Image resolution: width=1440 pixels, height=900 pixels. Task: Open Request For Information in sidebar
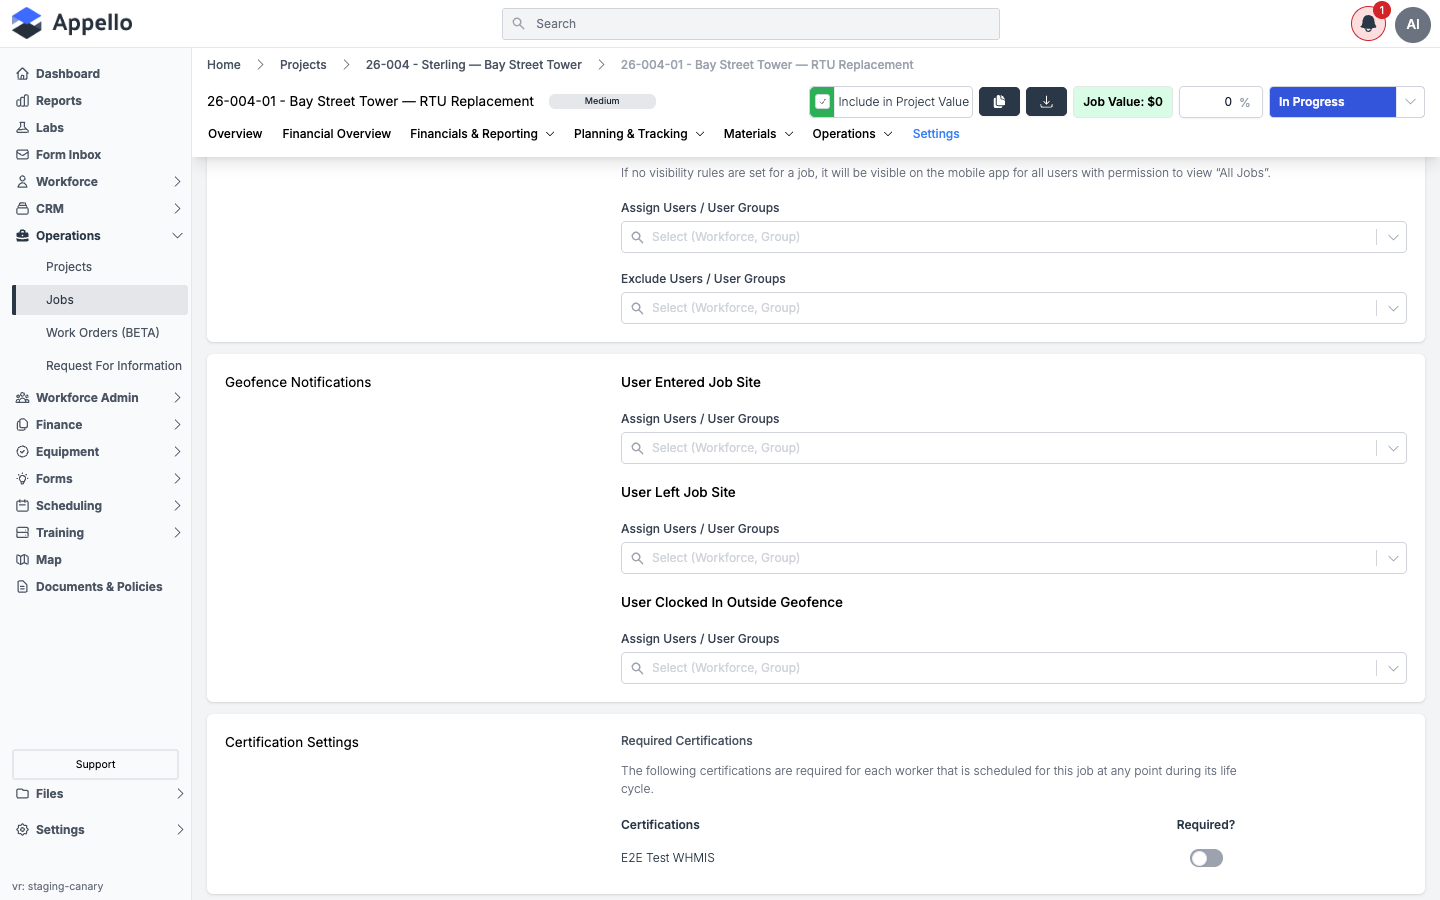(114, 366)
